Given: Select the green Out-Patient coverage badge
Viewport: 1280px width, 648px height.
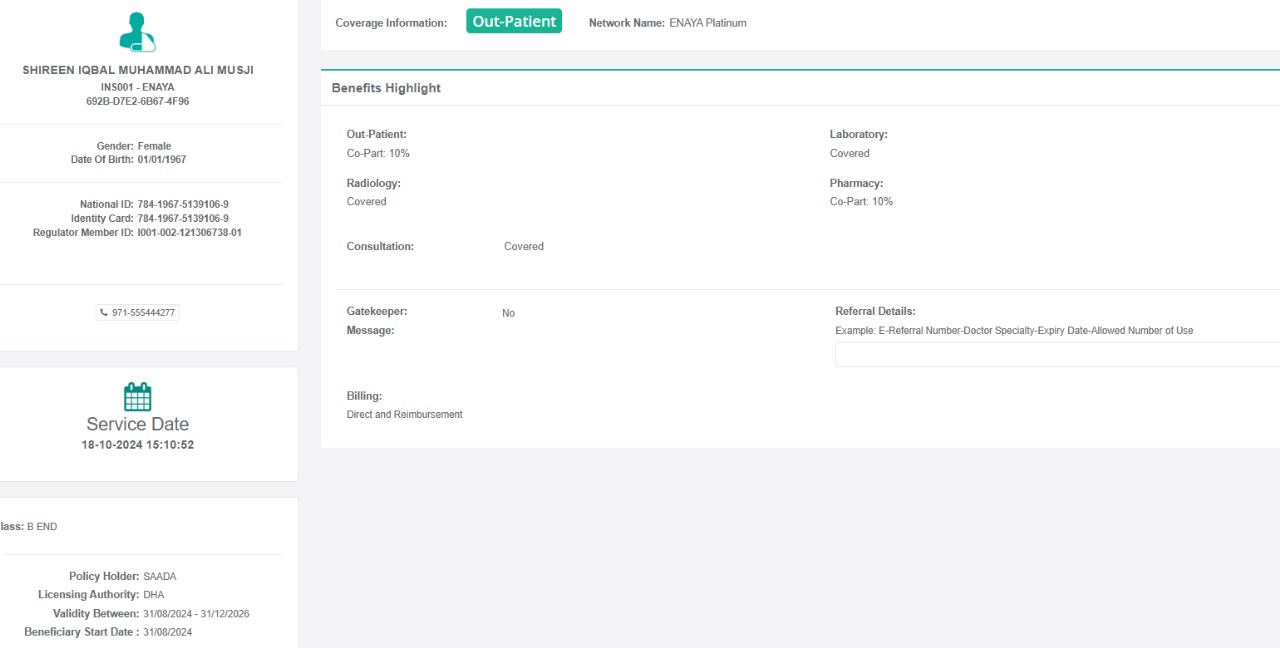Looking at the screenshot, I should [513, 21].
